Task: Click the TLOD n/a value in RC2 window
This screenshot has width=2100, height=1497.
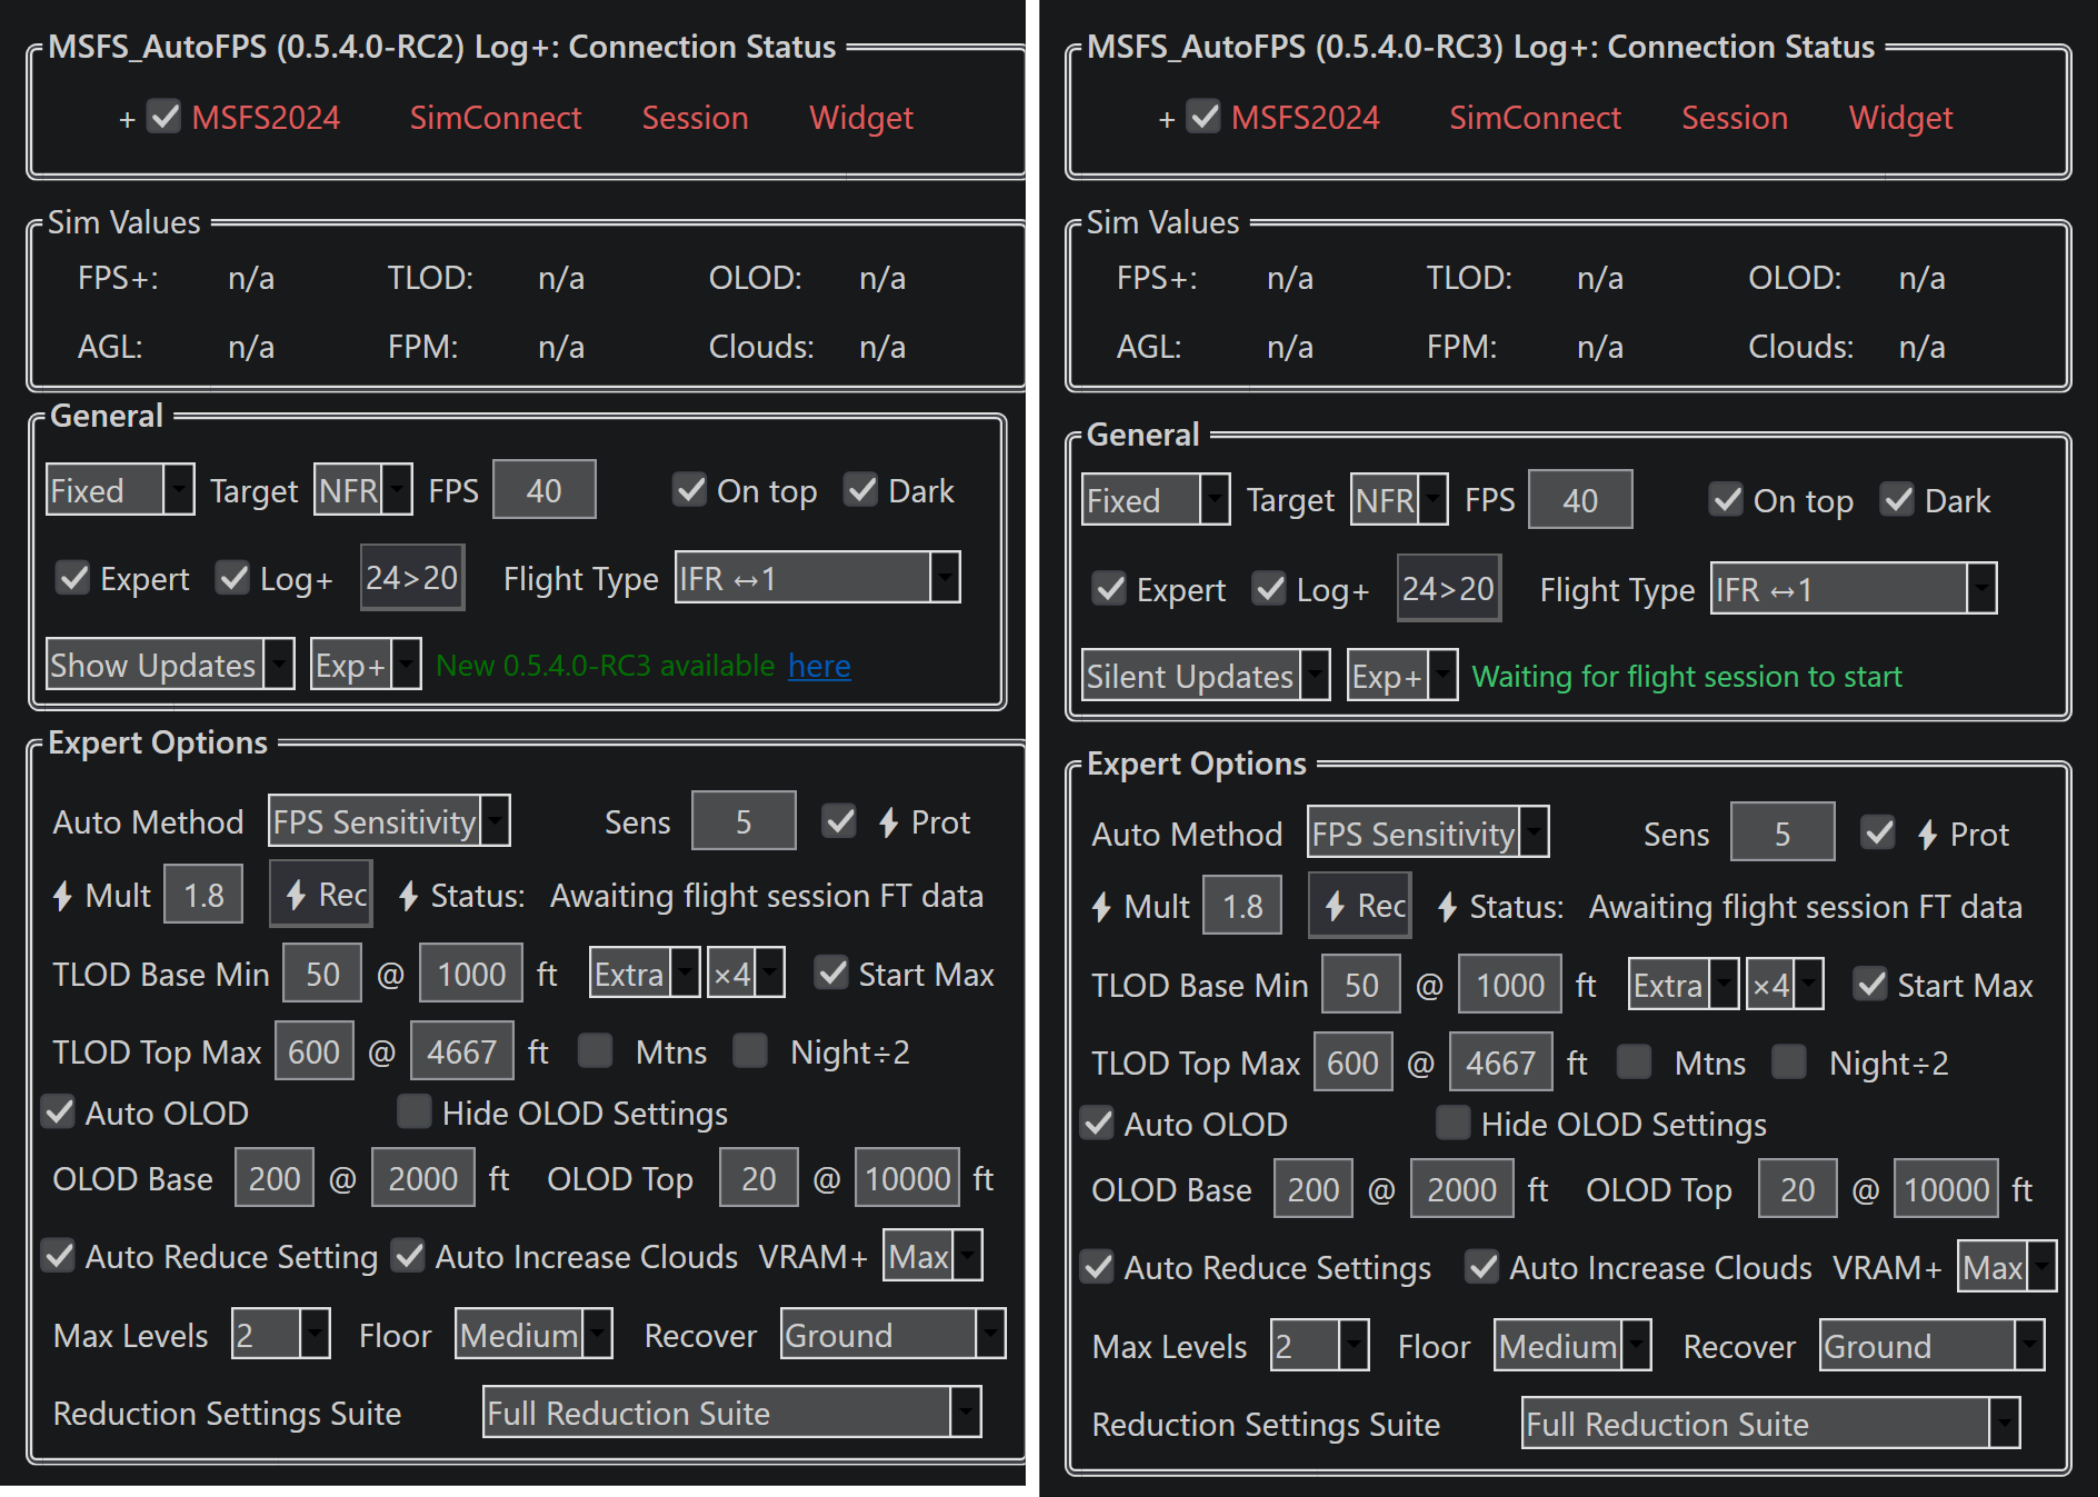Action: 561,278
